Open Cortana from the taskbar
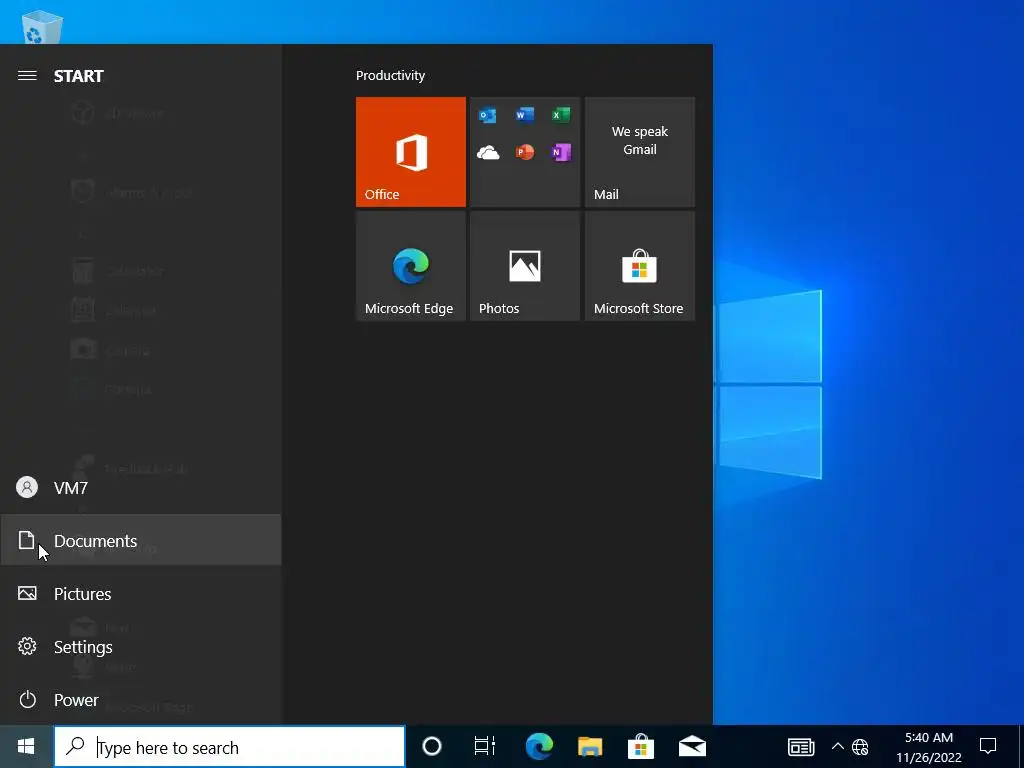 432,746
